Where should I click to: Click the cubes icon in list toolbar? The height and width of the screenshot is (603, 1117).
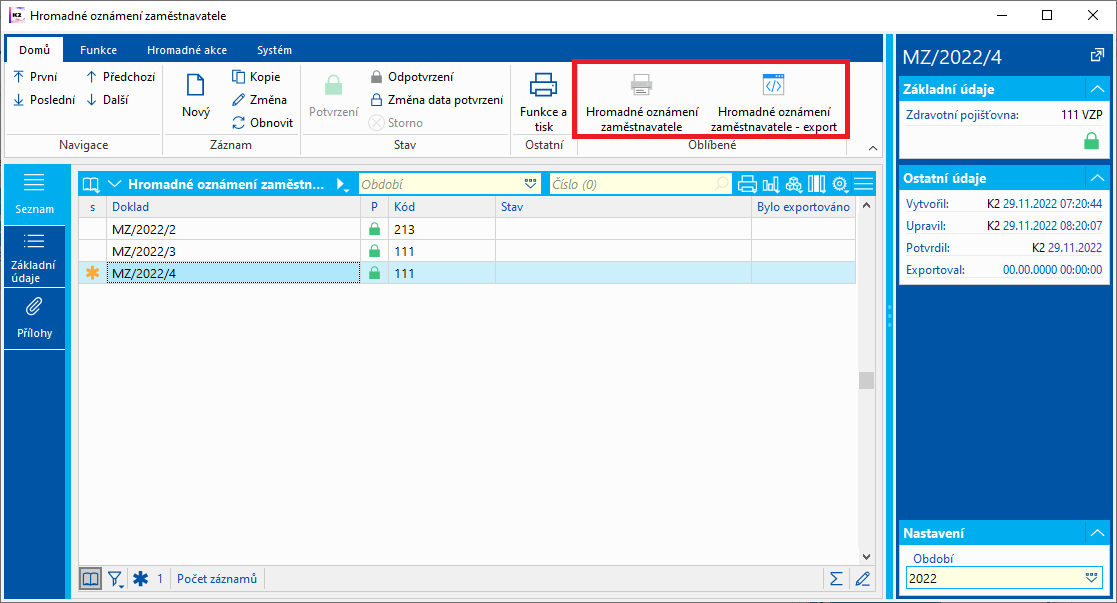(794, 185)
